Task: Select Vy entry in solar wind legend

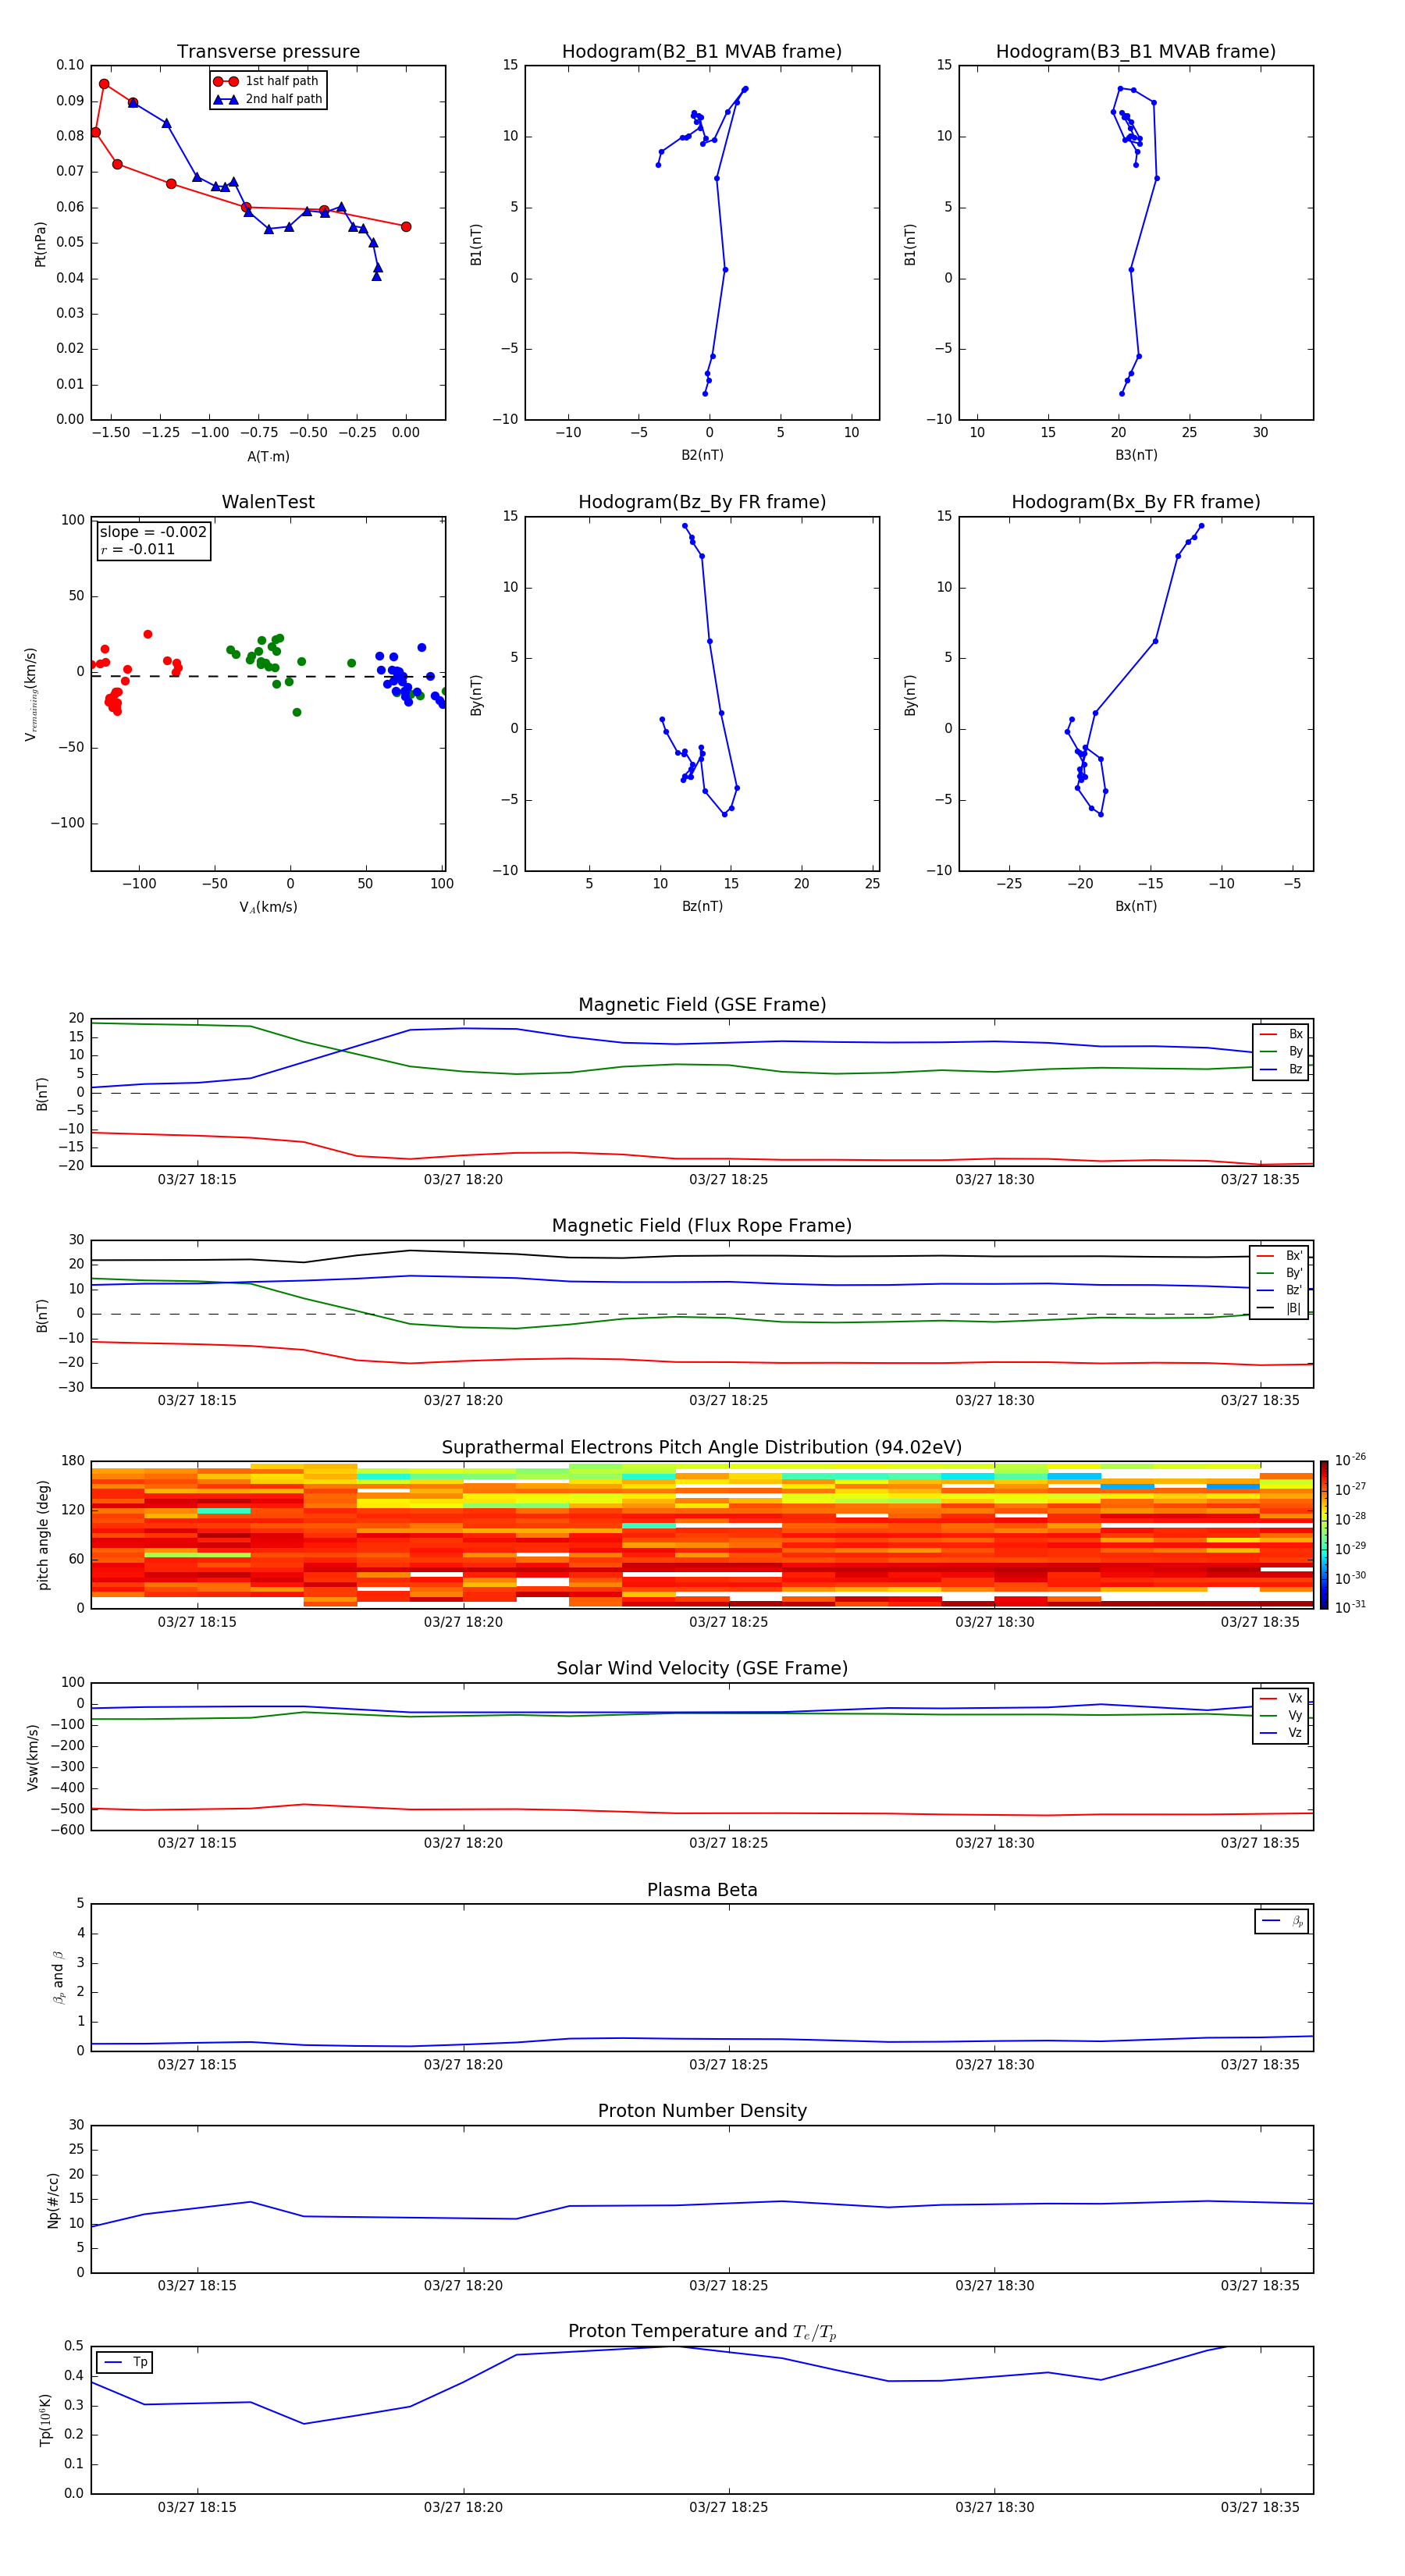Action: (1281, 1715)
